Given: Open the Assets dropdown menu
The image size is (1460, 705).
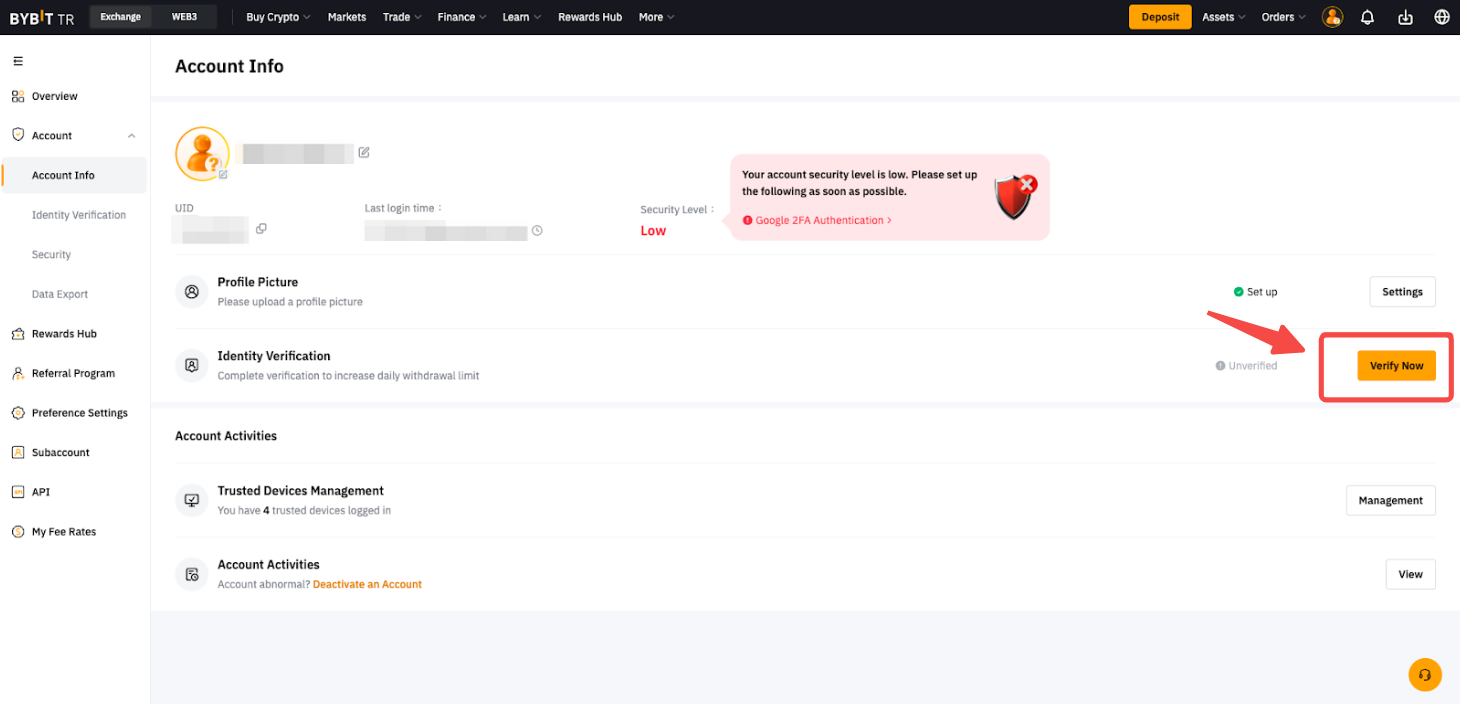Looking at the screenshot, I should (1223, 17).
